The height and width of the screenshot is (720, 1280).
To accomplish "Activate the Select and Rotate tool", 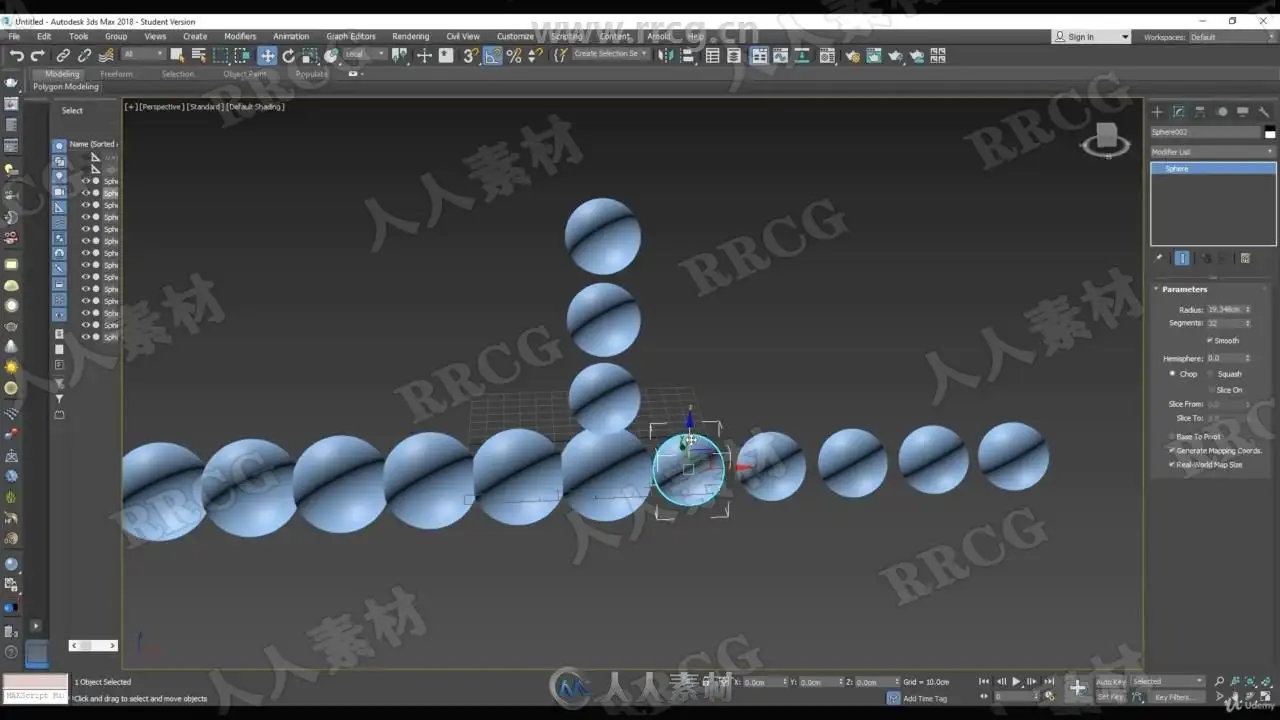I will [x=289, y=56].
